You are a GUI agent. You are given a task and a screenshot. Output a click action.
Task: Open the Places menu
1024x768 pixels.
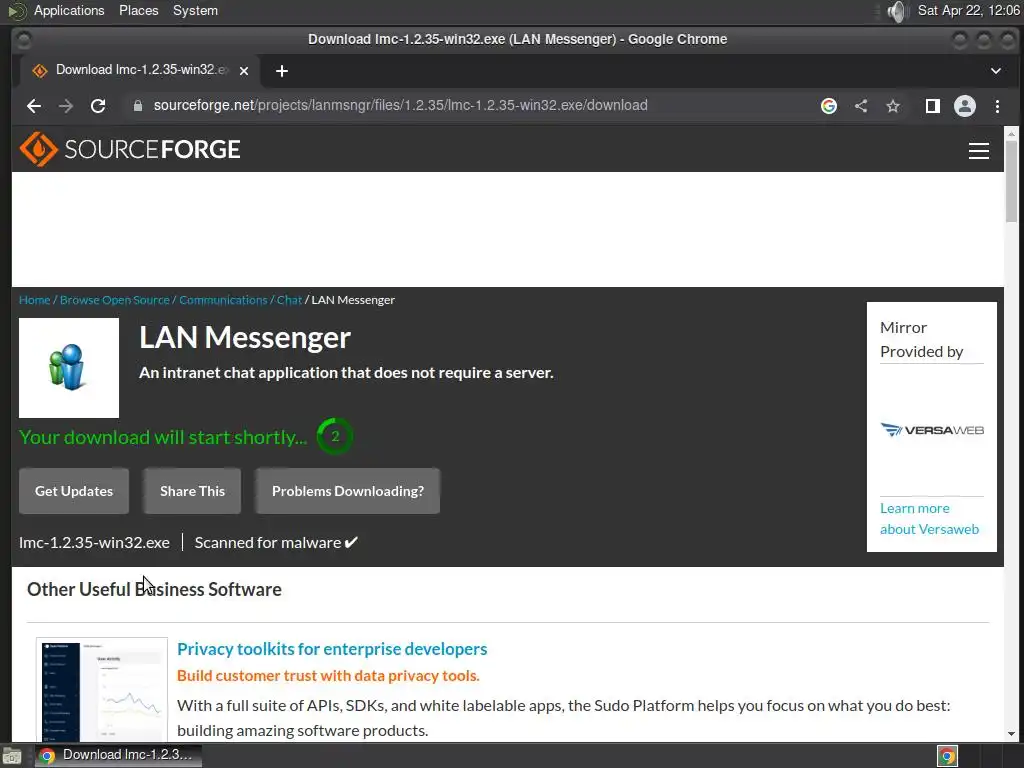click(x=138, y=10)
